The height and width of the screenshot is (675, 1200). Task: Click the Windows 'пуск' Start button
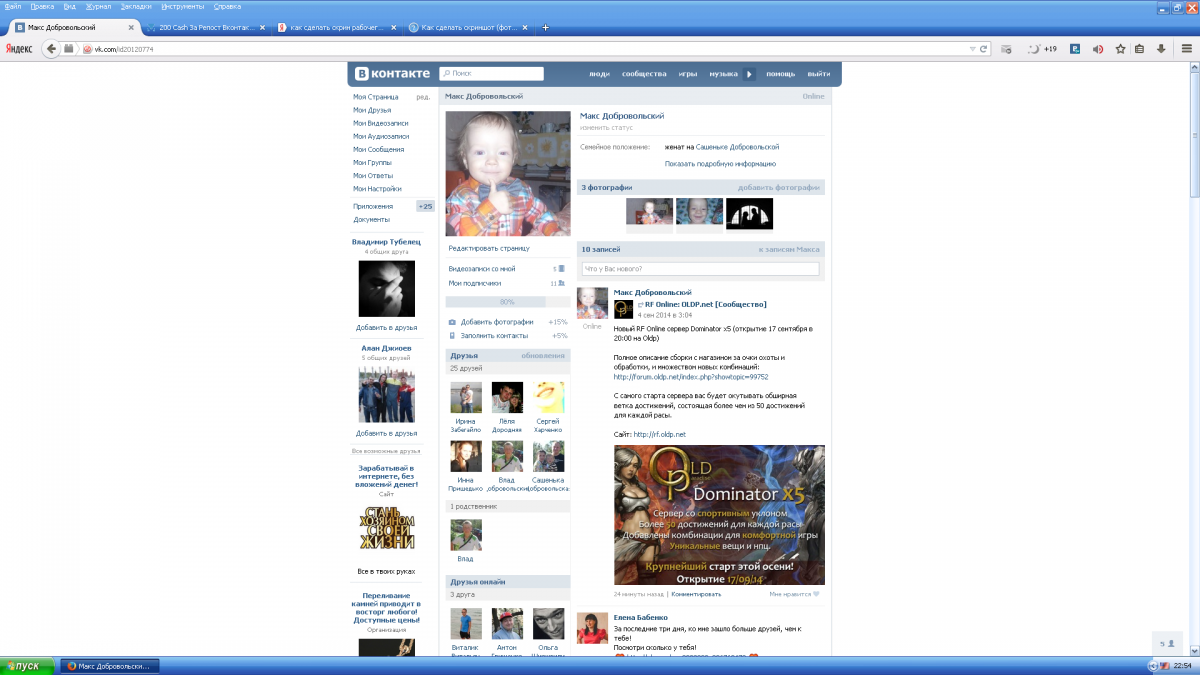[27, 666]
